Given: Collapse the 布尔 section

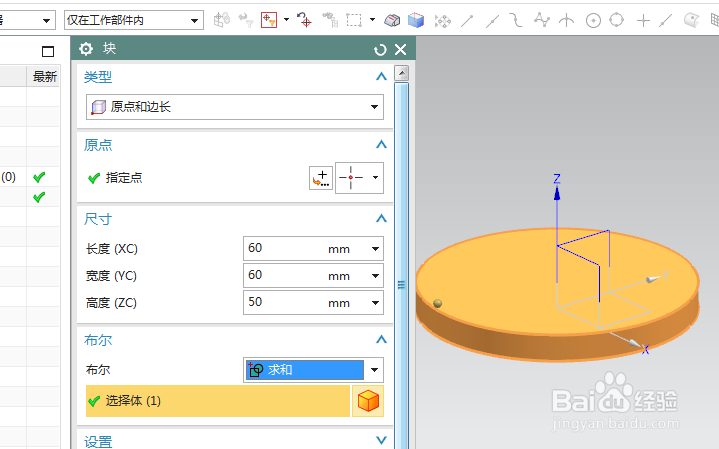Looking at the screenshot, I should [x=381, y=340].
